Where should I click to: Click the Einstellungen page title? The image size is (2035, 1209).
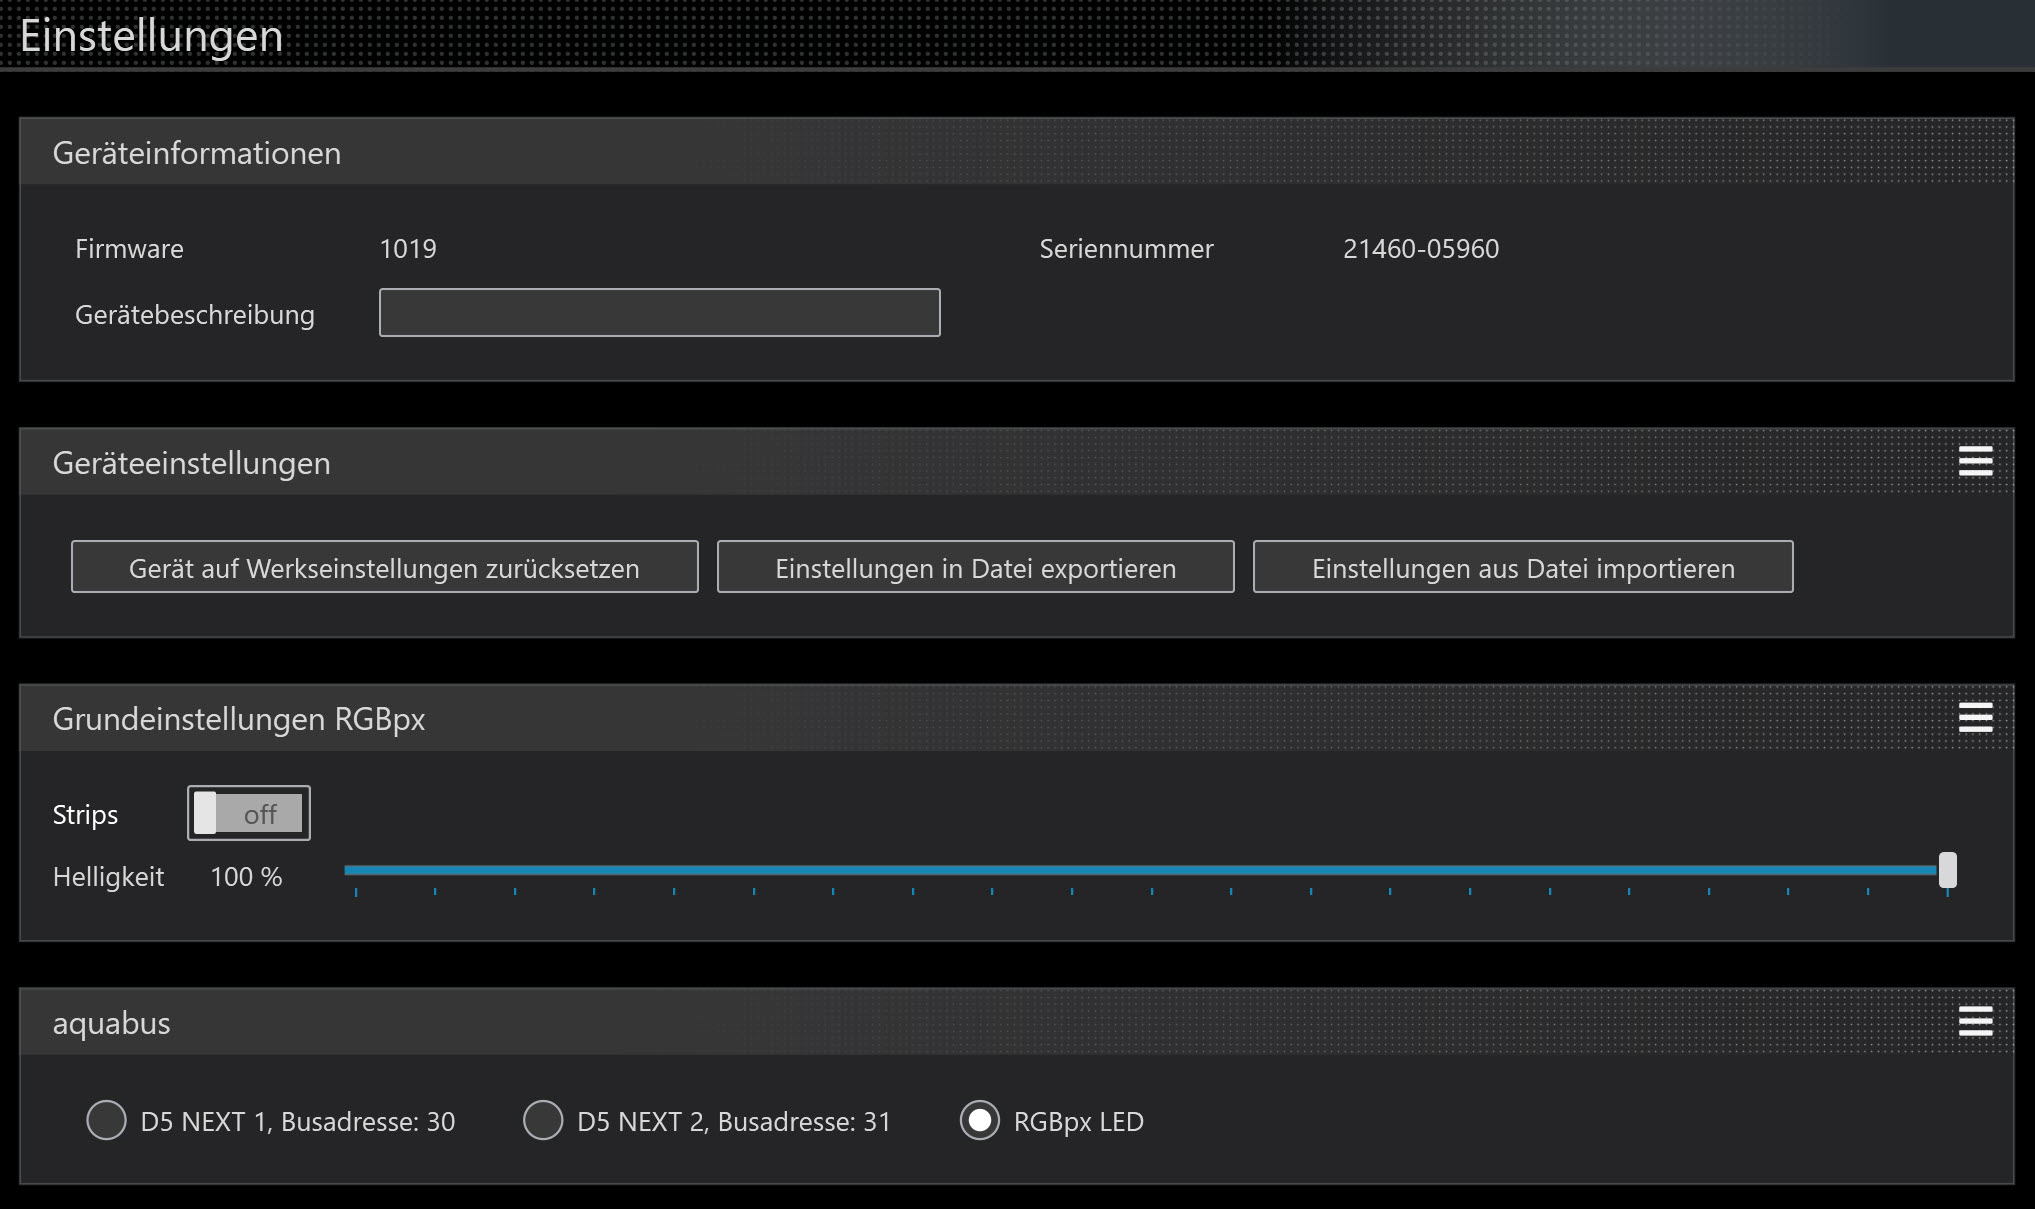pyautogui.click(x=151, y=36)
